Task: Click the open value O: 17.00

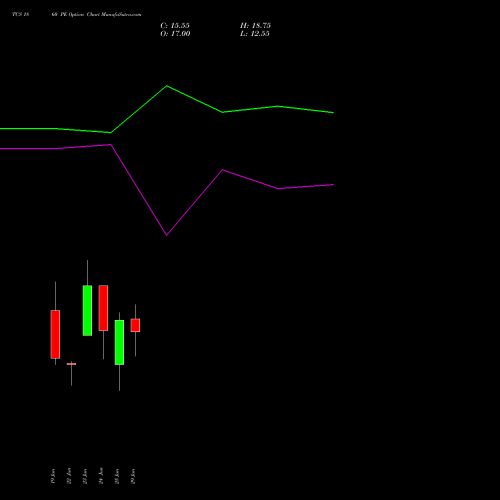Action: pos(175,34)
